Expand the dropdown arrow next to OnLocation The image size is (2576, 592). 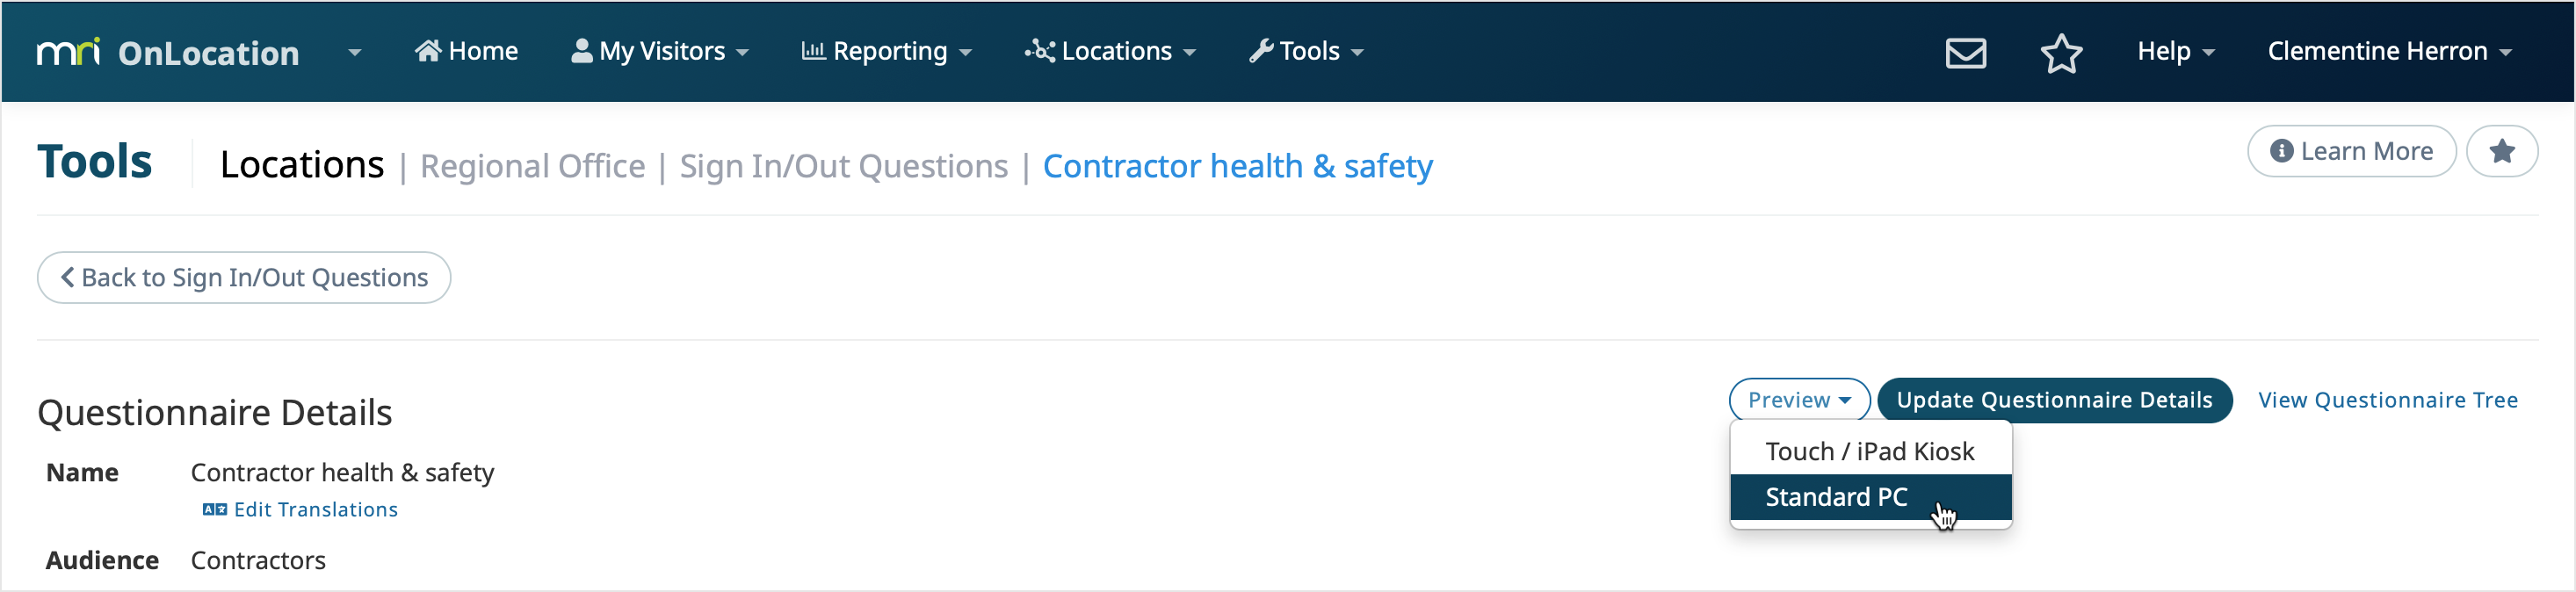[x=355, y=52]
